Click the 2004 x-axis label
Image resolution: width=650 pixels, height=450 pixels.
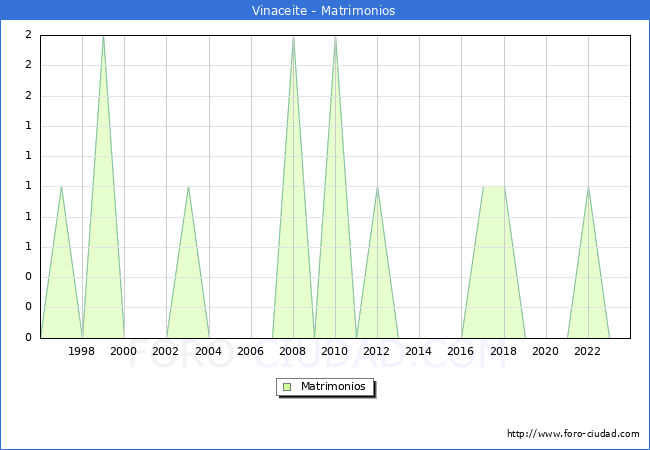[x=208, y=351]
